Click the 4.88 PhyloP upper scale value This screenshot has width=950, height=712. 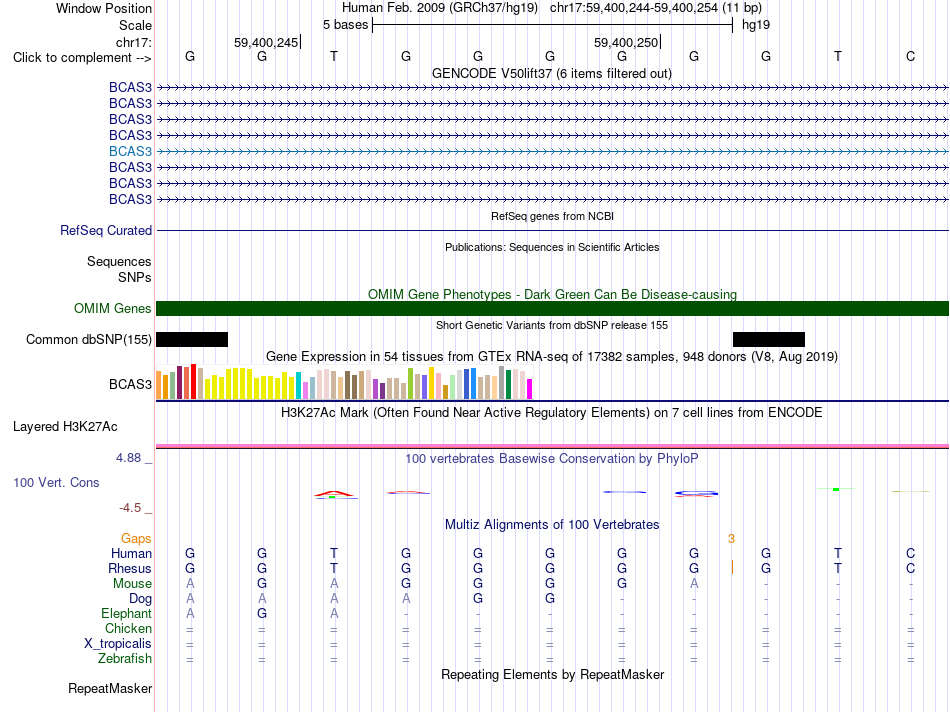[x=128, y=458]
